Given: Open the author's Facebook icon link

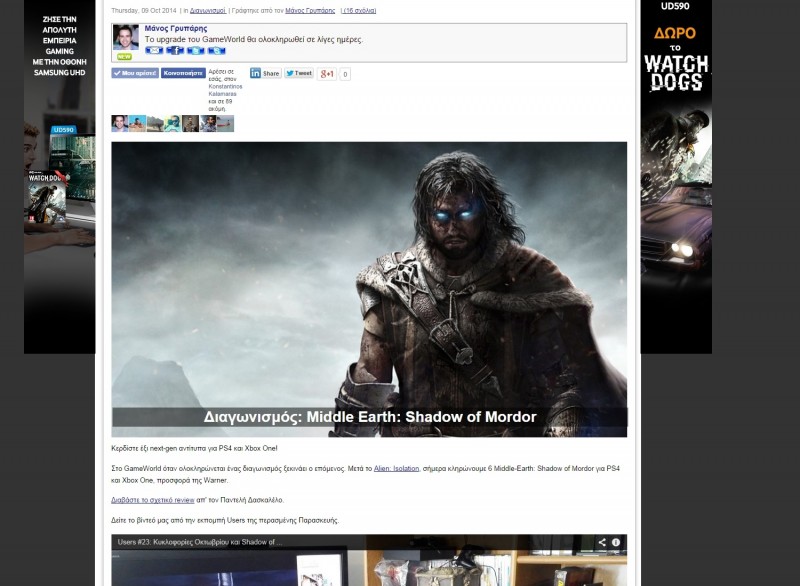Looking at the screenshot, I should pos(175,50).
